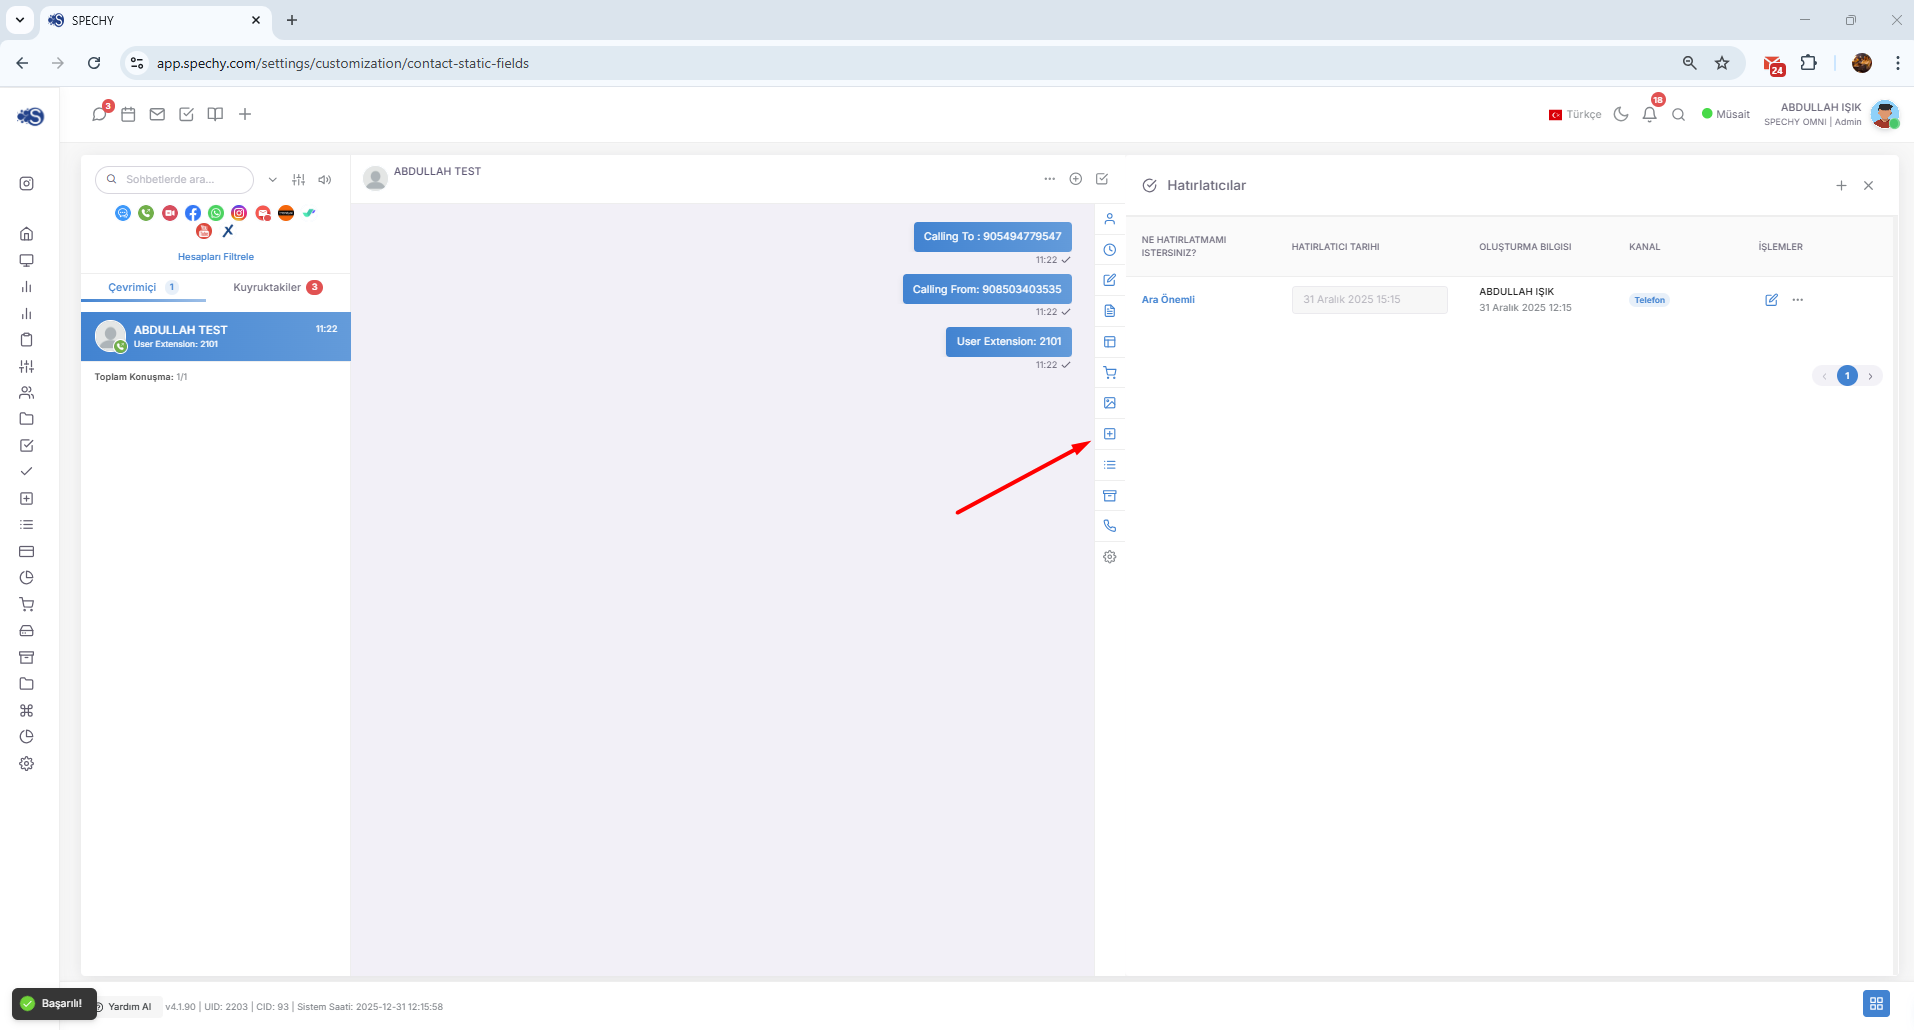Filter conversations by orange Trendyol channel icon
Screen dimensions: 1914x1030
[286, 213]
